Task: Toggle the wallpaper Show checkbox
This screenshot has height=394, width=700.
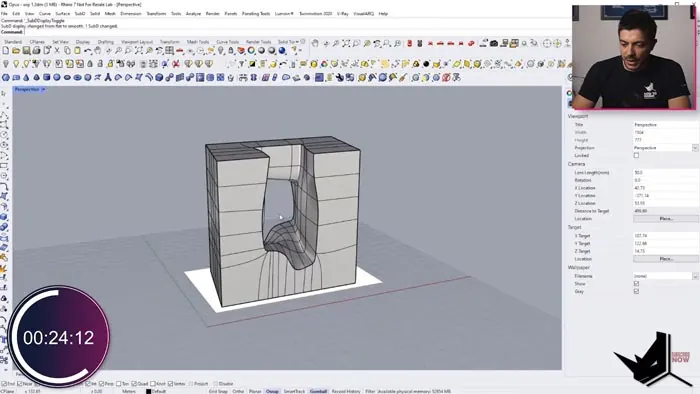Action: [636, 284]
